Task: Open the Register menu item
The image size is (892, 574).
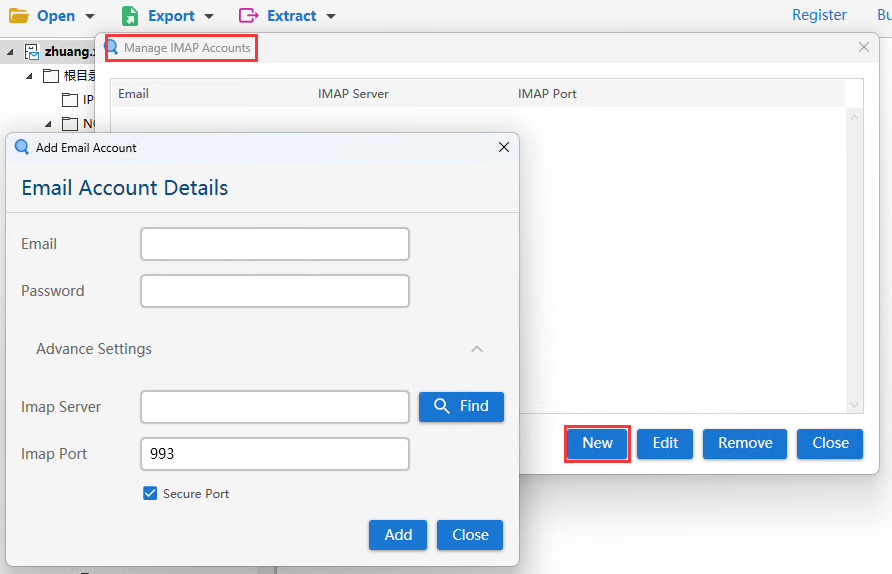Action: [819, 15]
